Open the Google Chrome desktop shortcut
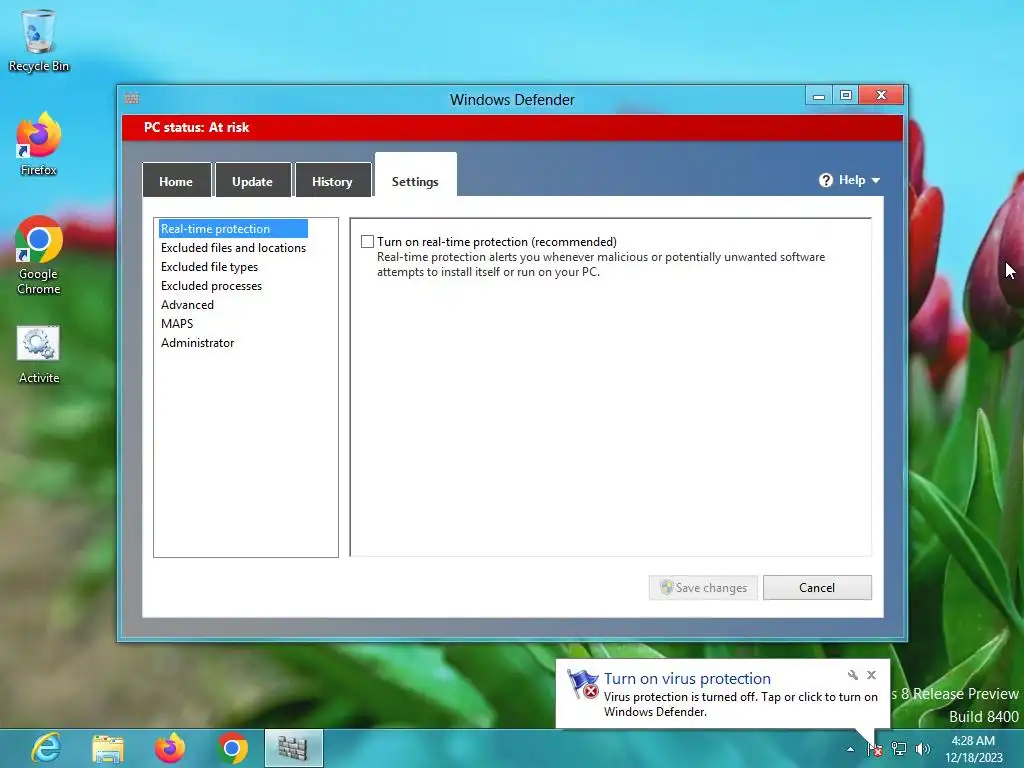This screenshot has width=1024, height=768. pos(39,255)
